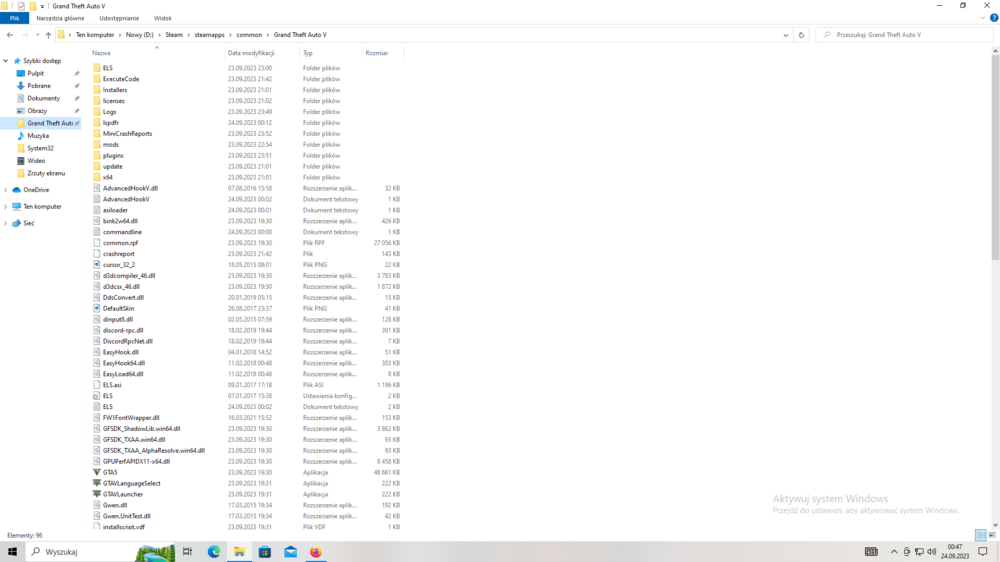Image resolution: width=1000 pixels, height=562 pixels.
Task: Select the GTAVLauncher application icon
Action: [x=97, y=494]
